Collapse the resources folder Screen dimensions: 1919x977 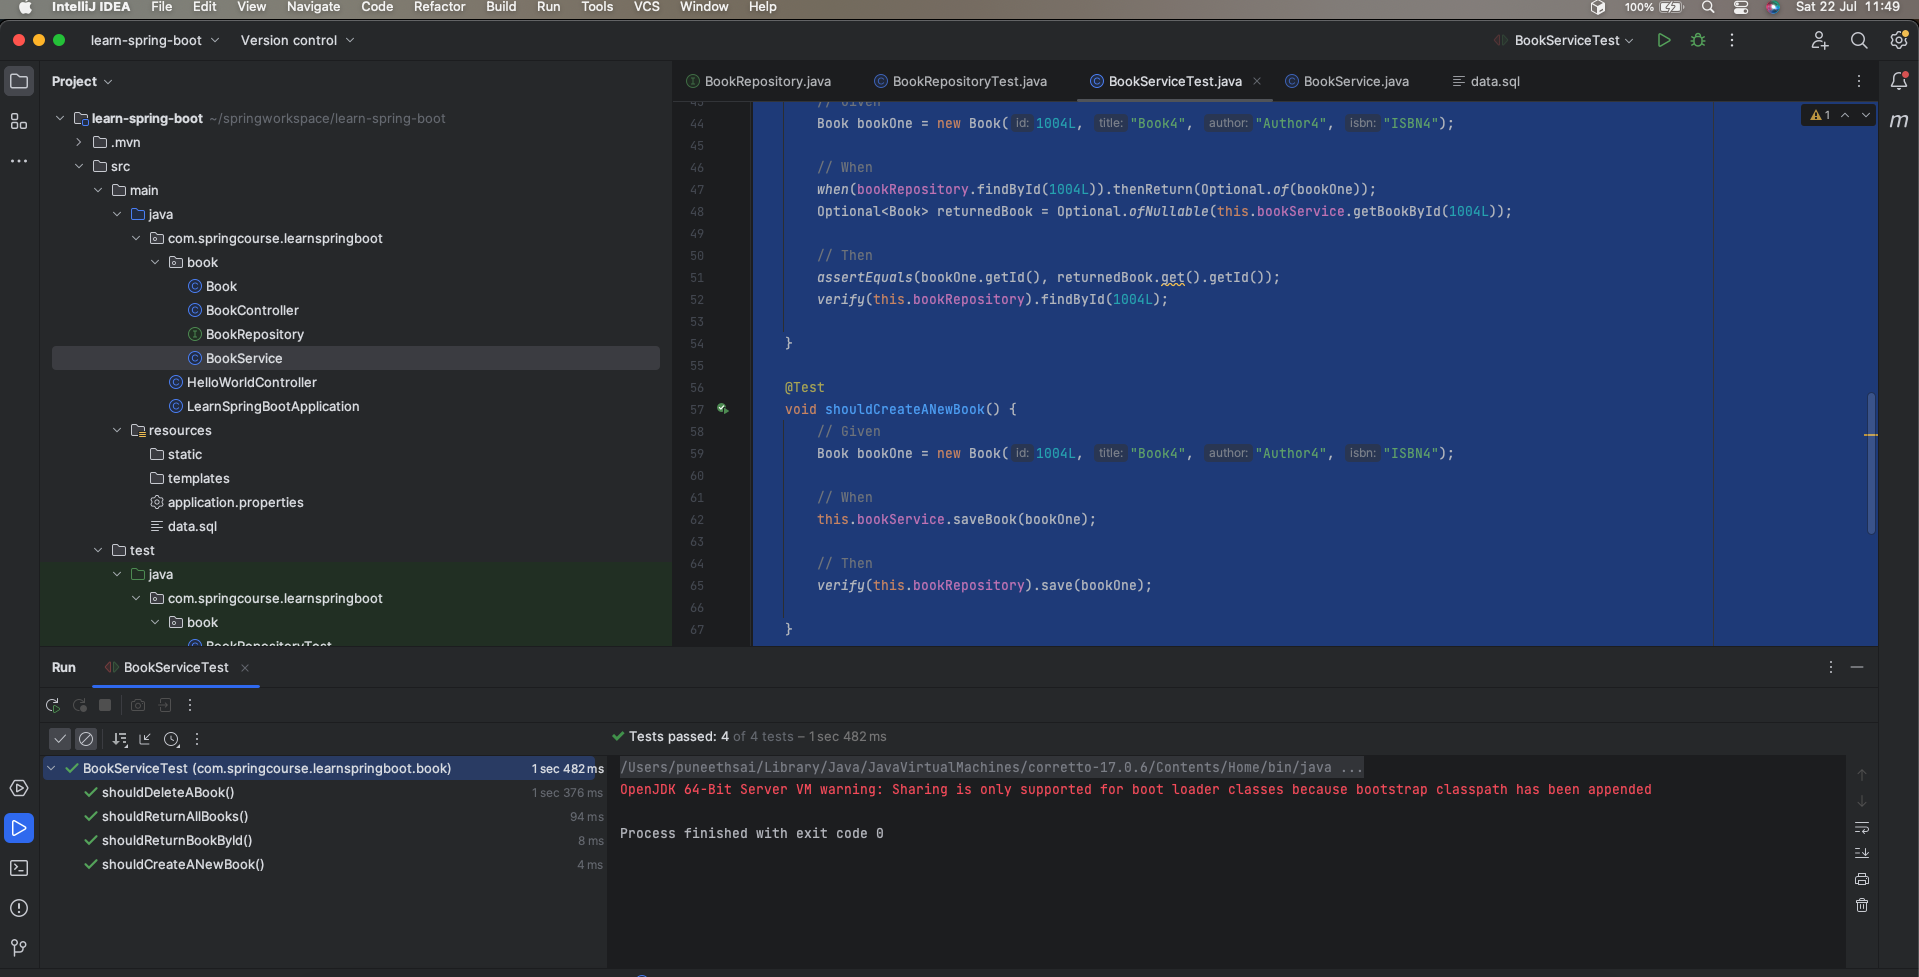[117, 430]
